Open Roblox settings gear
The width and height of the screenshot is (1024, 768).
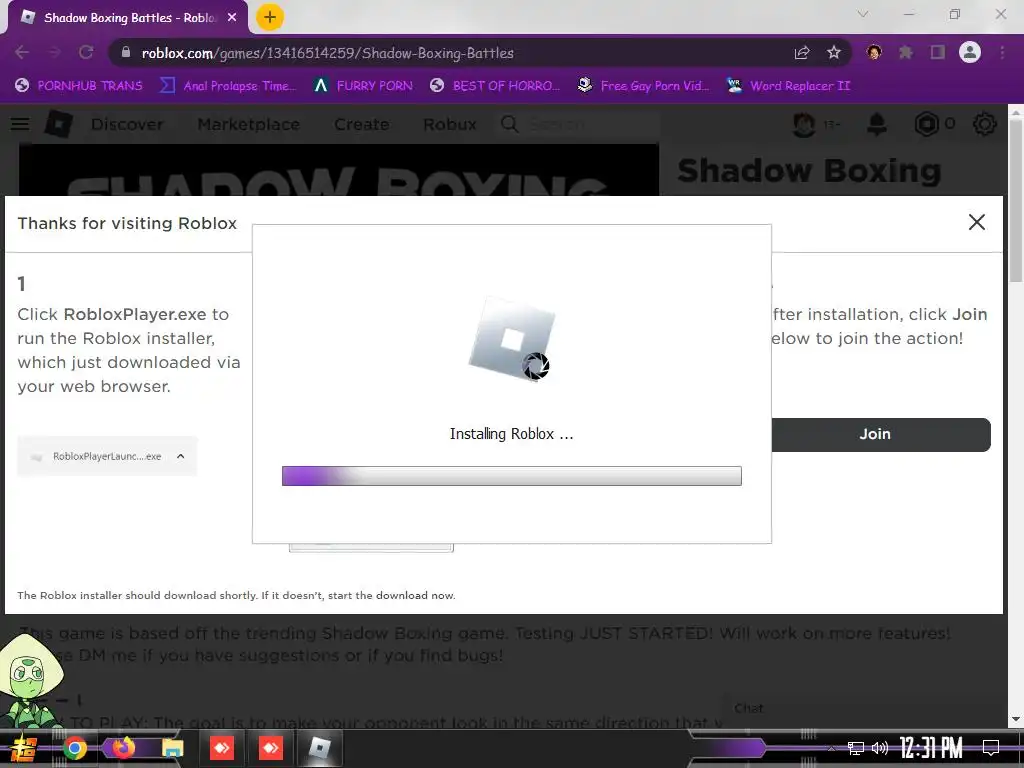[x=984, y=124]
